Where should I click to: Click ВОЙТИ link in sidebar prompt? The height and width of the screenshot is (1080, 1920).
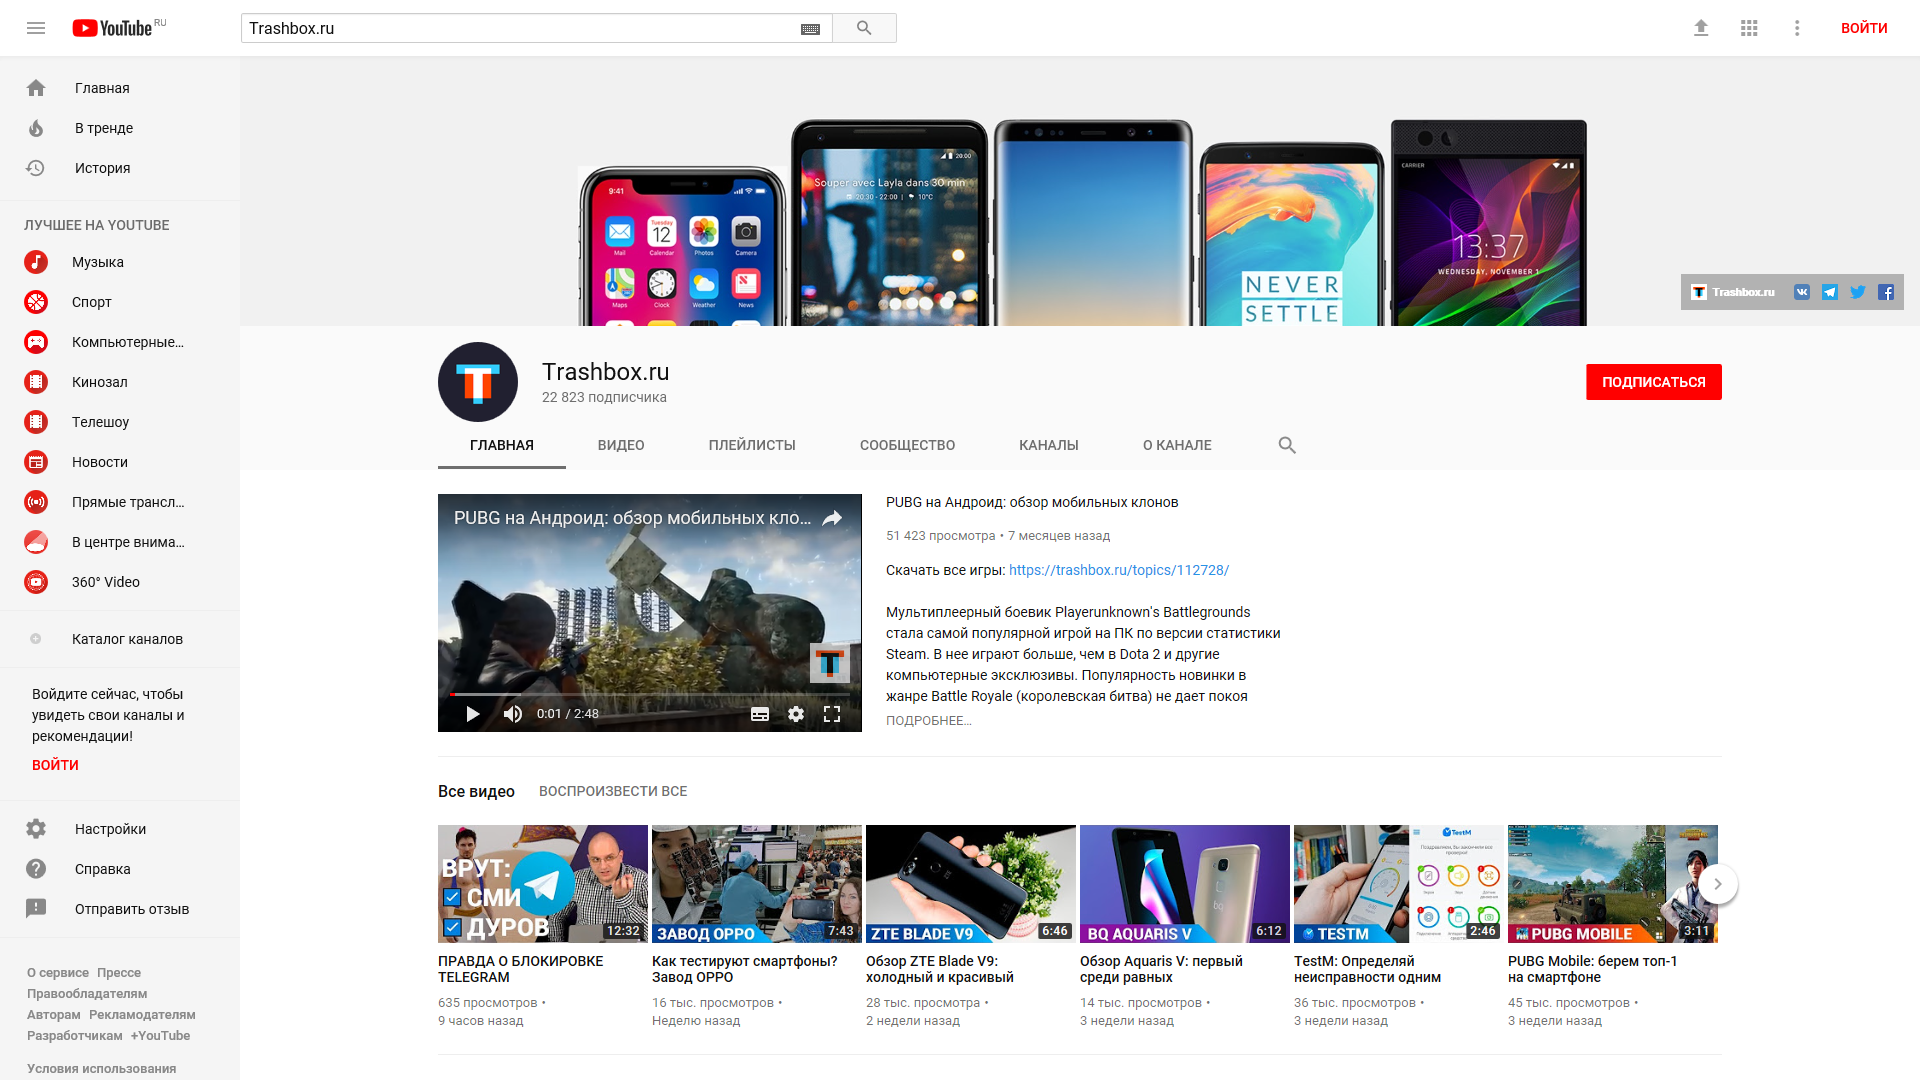coord(55,765)
